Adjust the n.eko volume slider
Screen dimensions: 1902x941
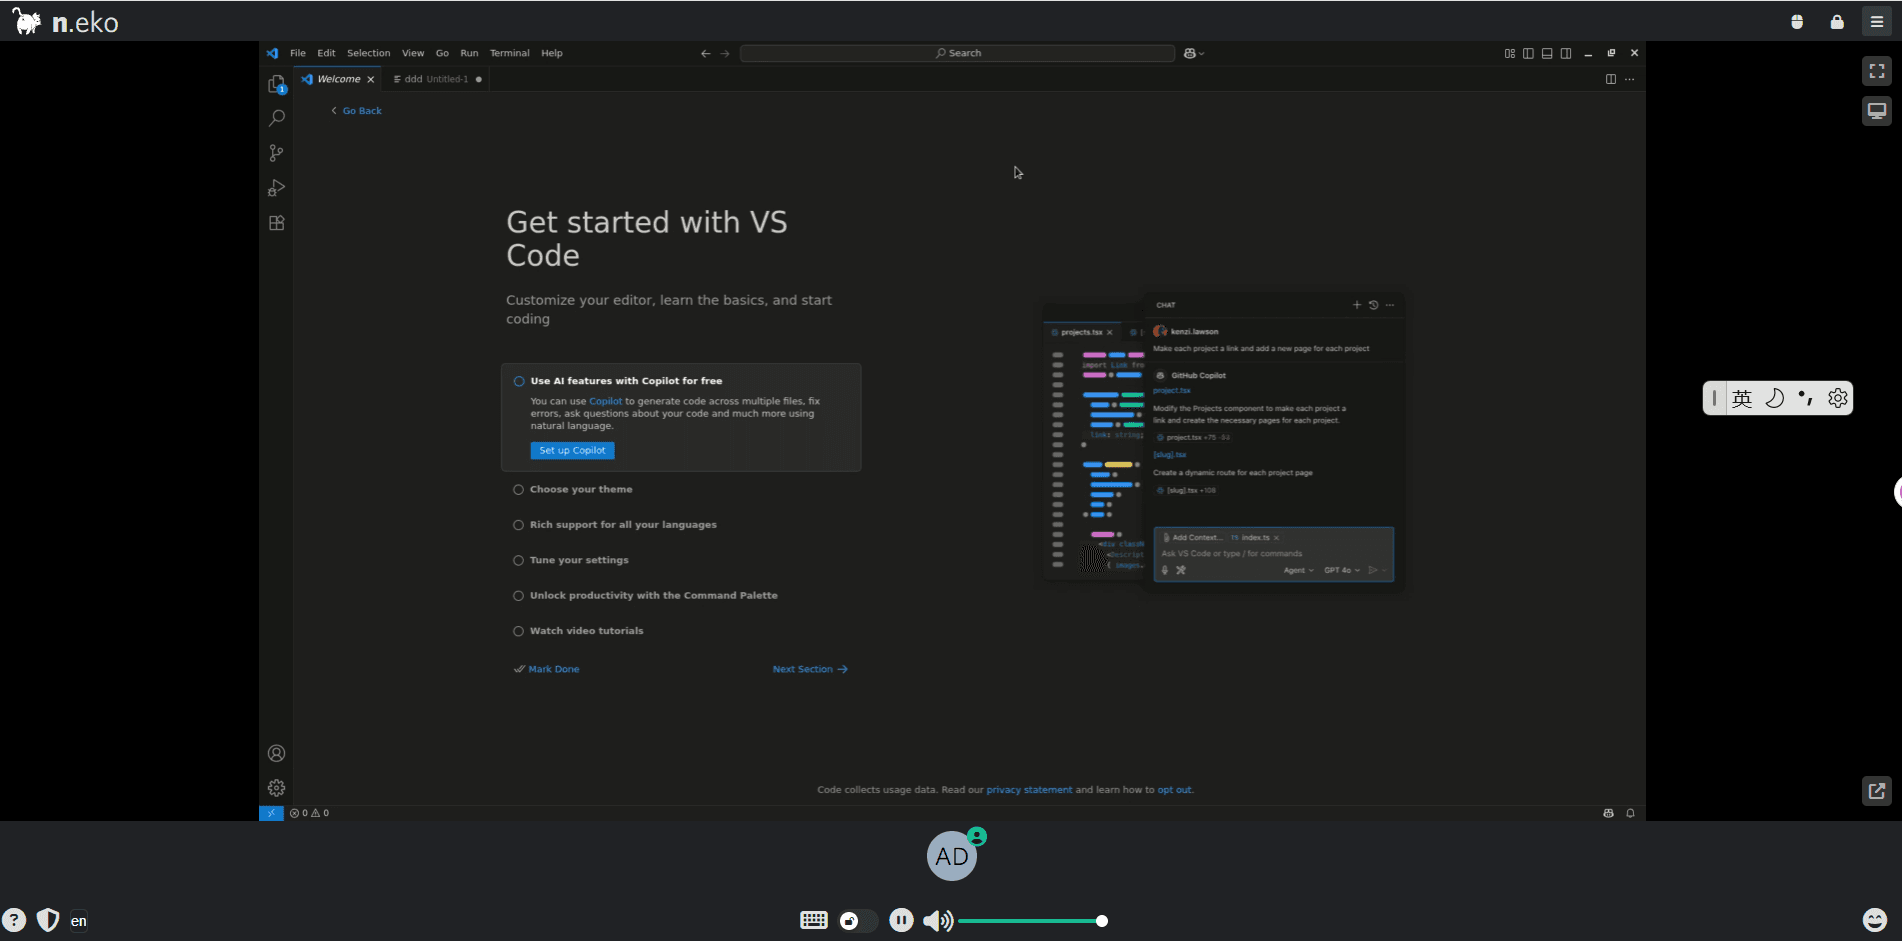(1030, 921)
